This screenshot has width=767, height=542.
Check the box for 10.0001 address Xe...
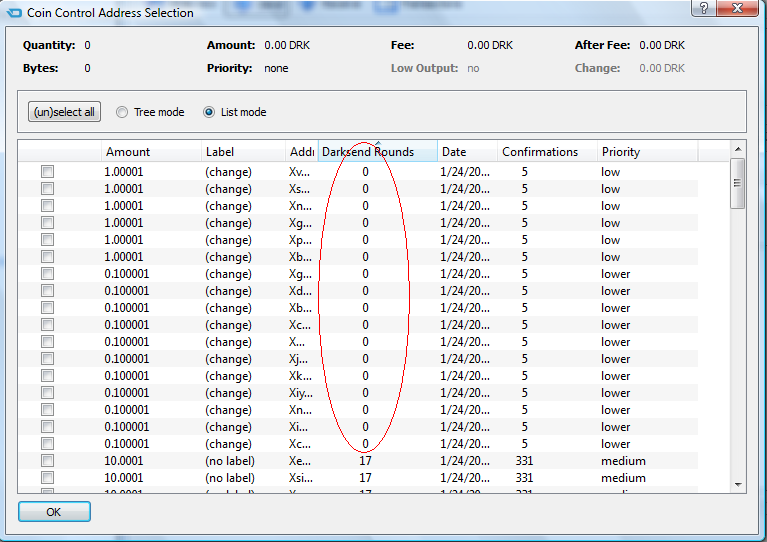(47, 461)
